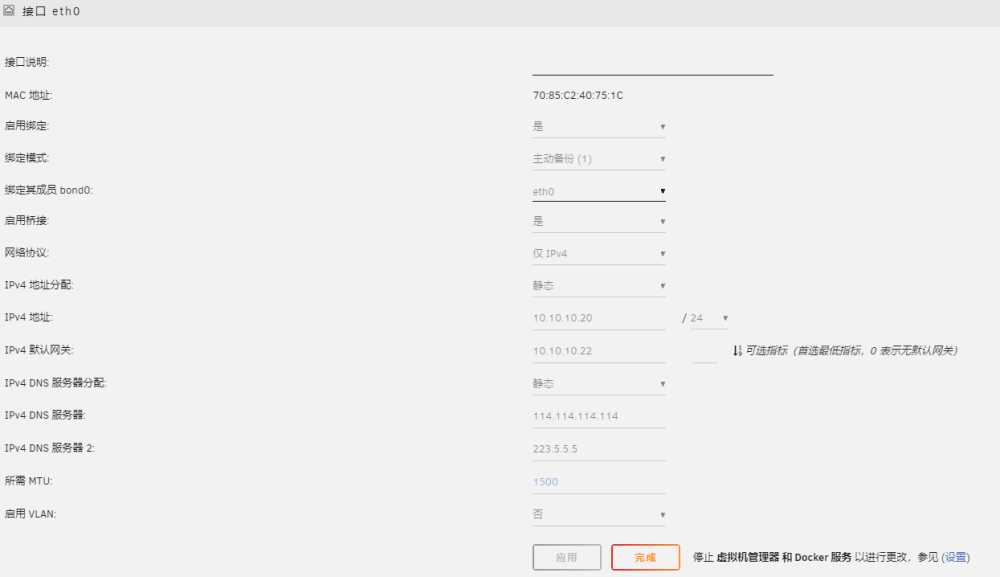Click the 接口 eth0 header title
Screen dimensions: 1000x577
click(51, 11)
